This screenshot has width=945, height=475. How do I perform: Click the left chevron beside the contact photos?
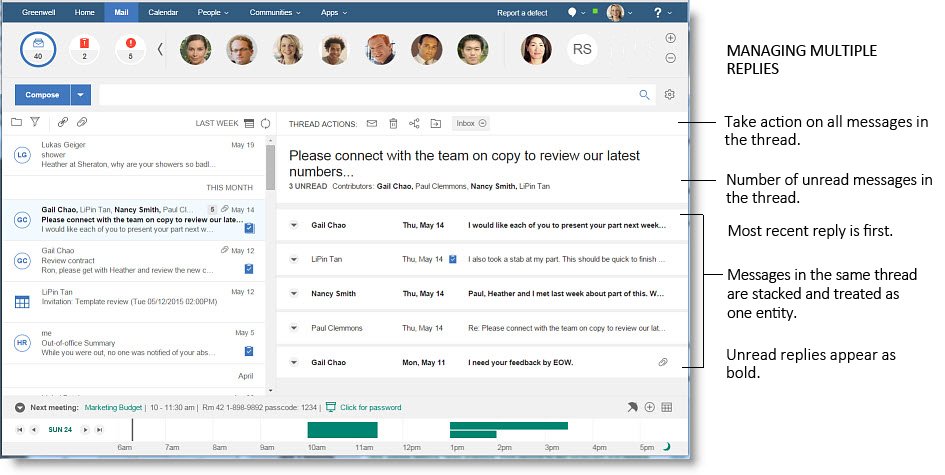coord(160,49)
